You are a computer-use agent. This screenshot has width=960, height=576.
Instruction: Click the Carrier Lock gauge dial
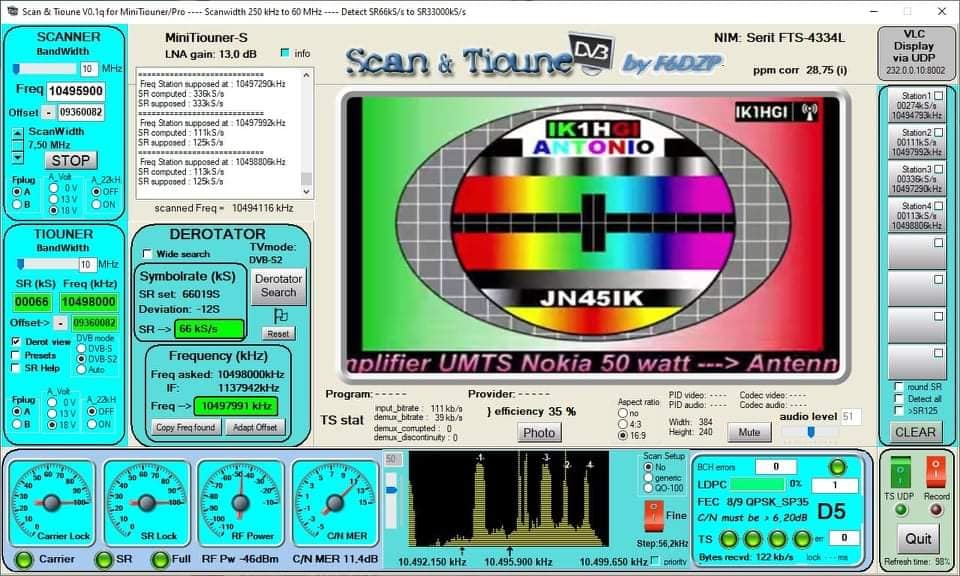point(51,503)
